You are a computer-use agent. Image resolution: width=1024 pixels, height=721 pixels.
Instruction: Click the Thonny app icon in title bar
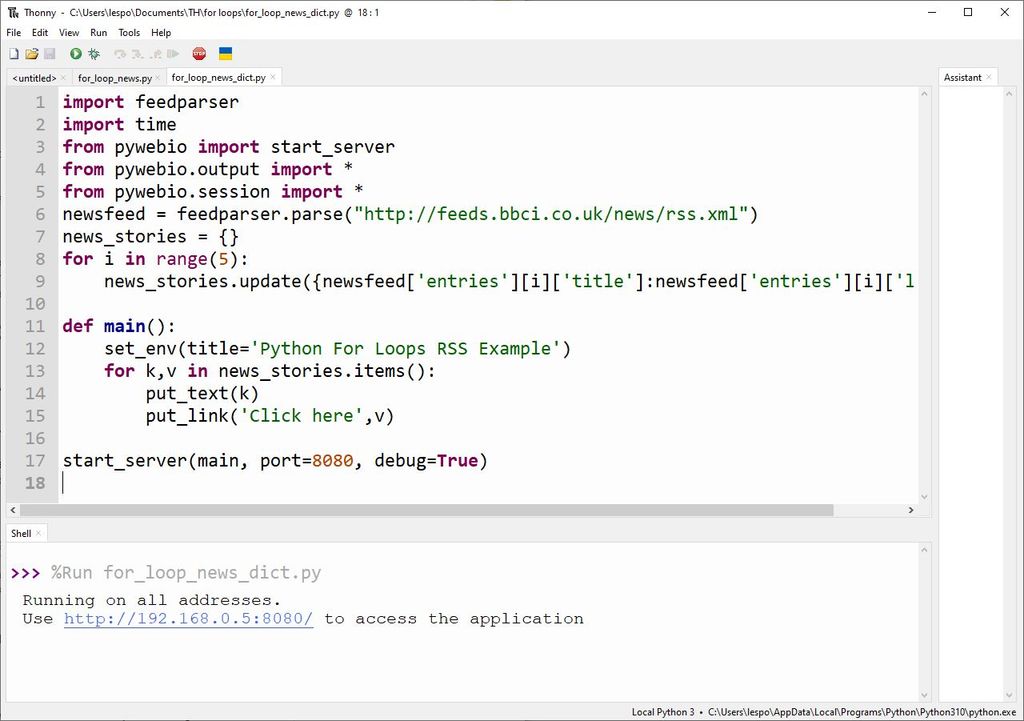point(13,12)
